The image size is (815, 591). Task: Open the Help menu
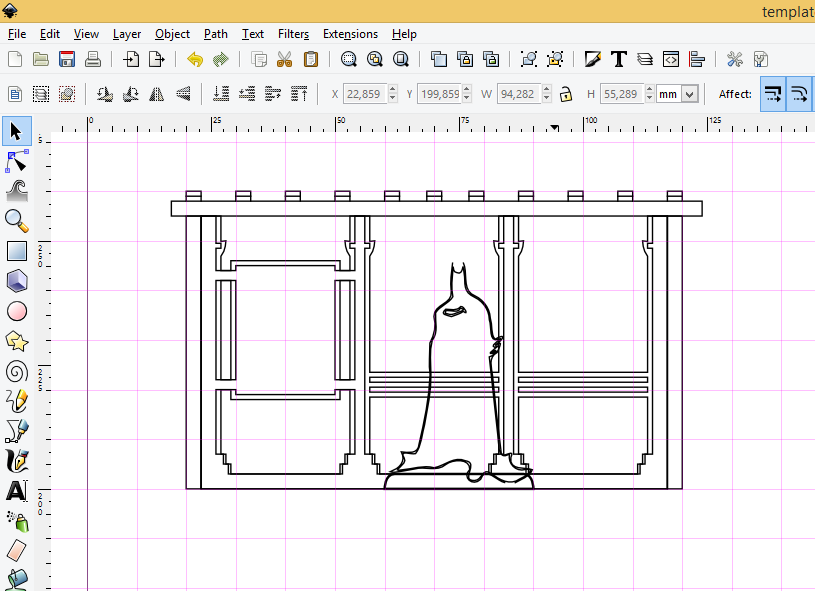pyautogui.click(x=404, y=34)
